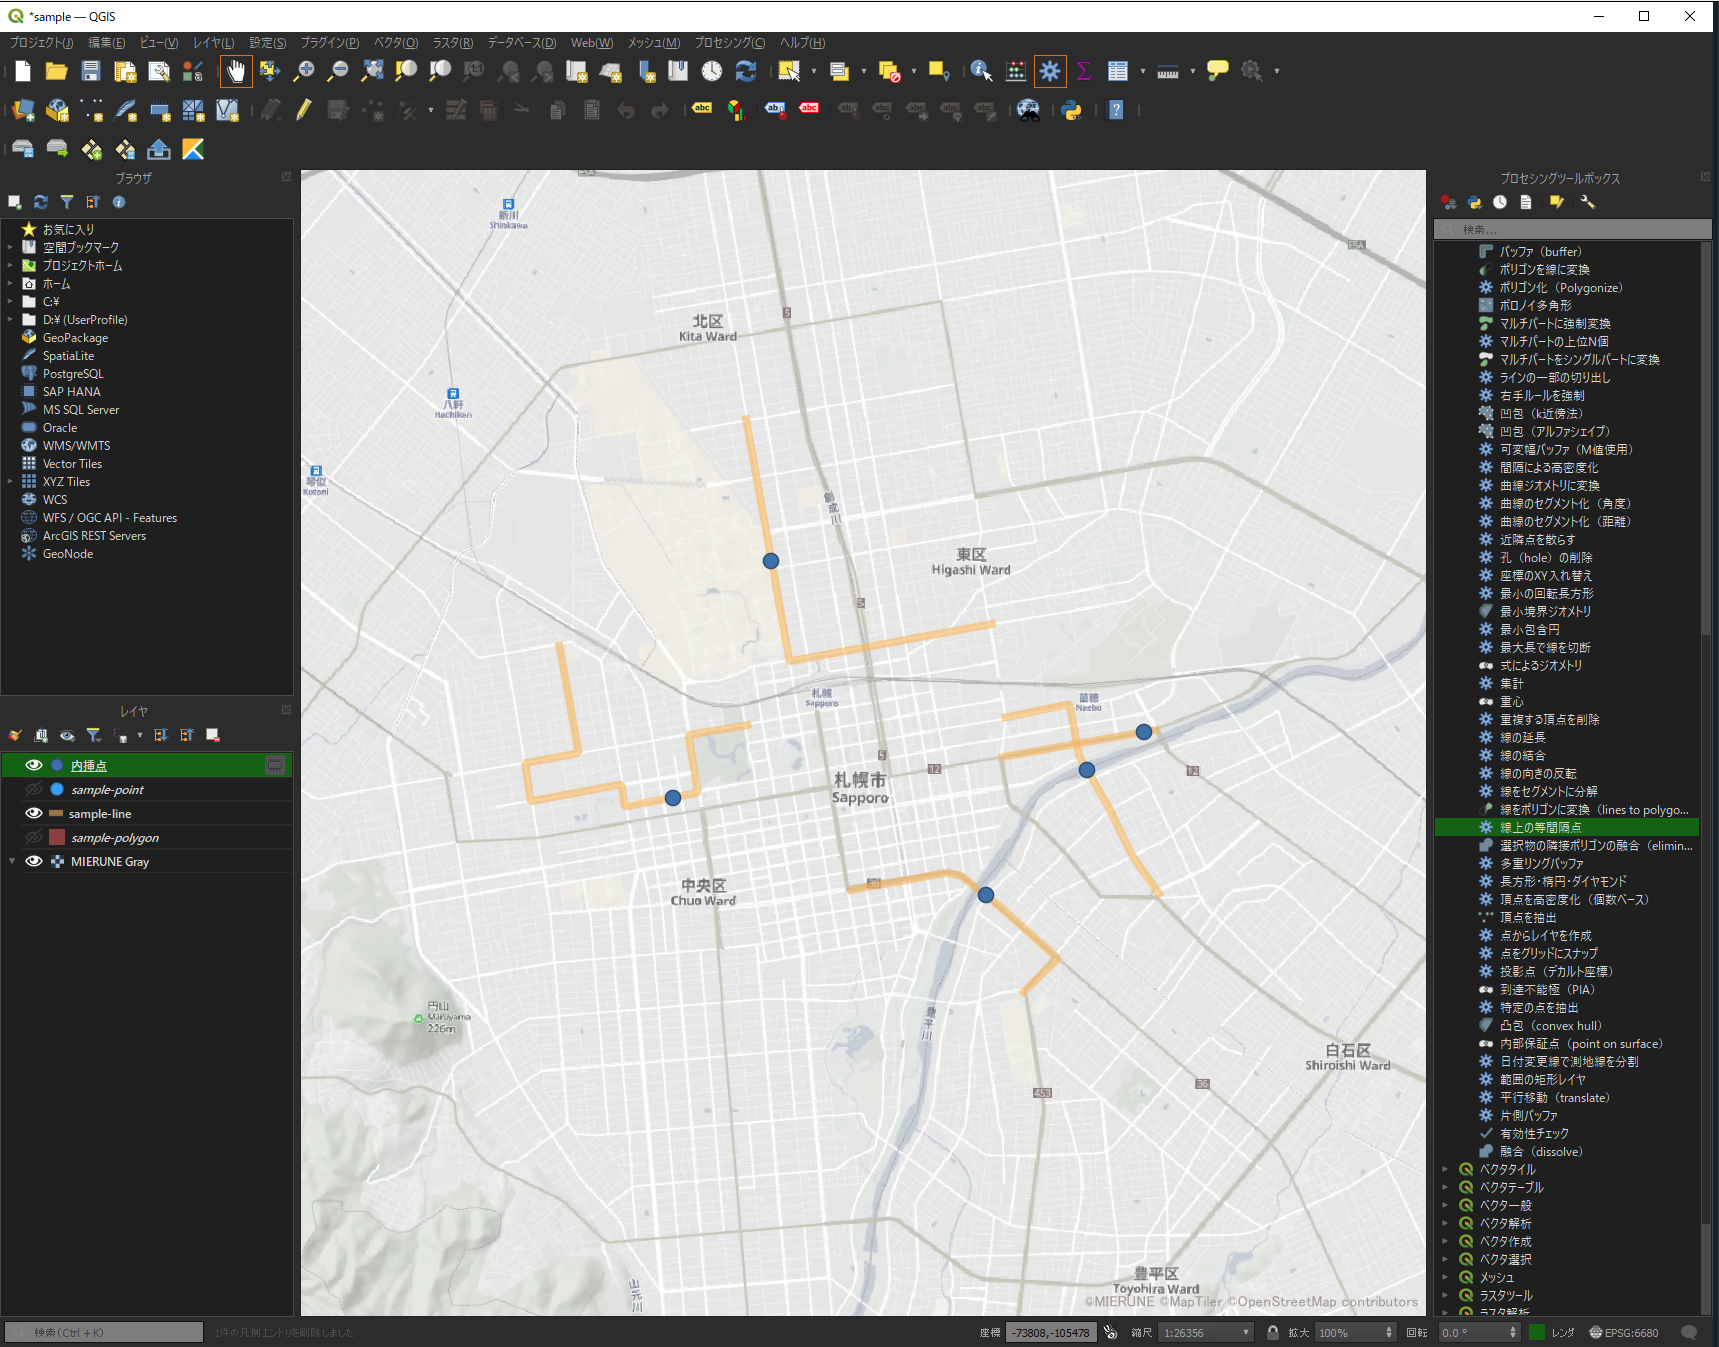Image resolution: width=1719 pixels, height=1347 pixels.
Task: Select WMS/WMTS in Browser
Action: tap(76, 446)
